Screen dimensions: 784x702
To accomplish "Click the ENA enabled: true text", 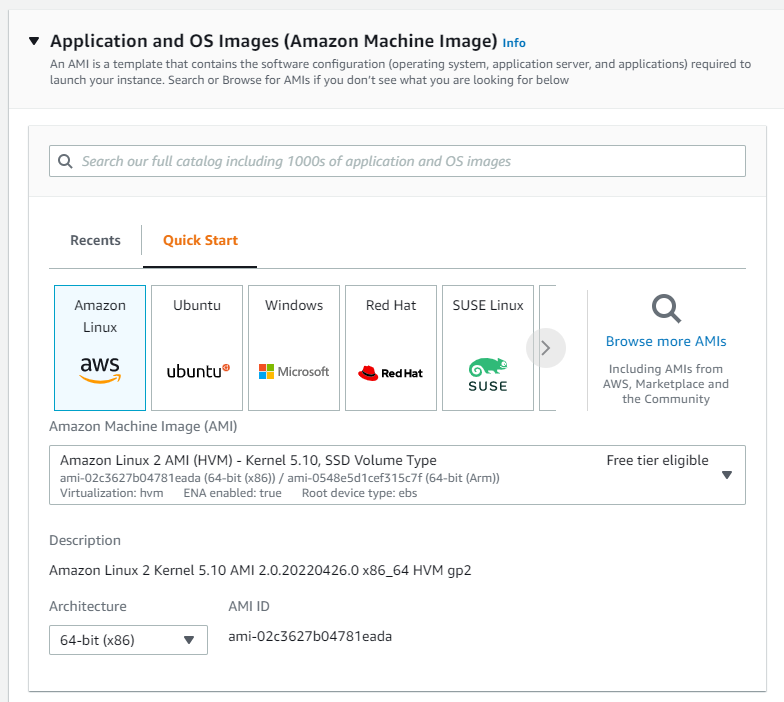I will [x=232, y=493].
